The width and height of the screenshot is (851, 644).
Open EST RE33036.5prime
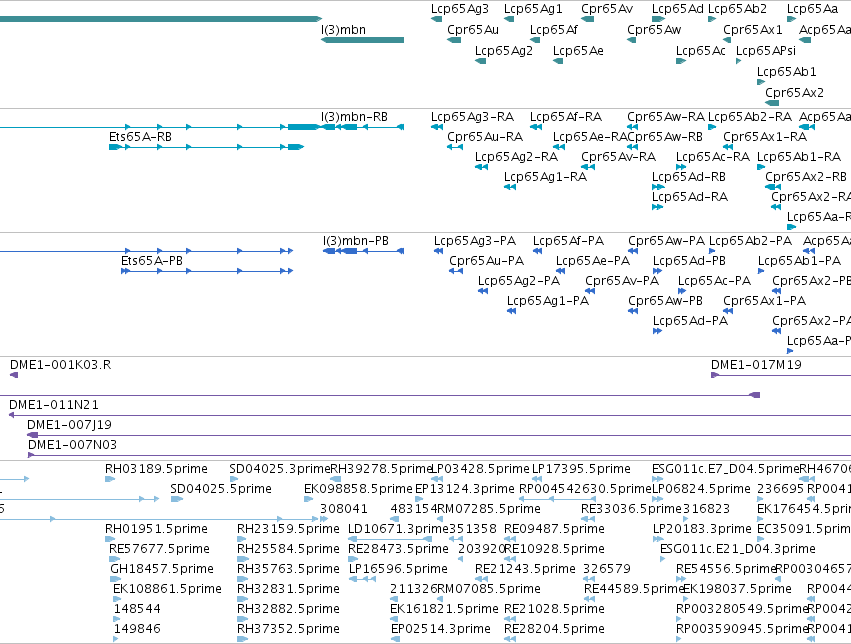[631, 509]
